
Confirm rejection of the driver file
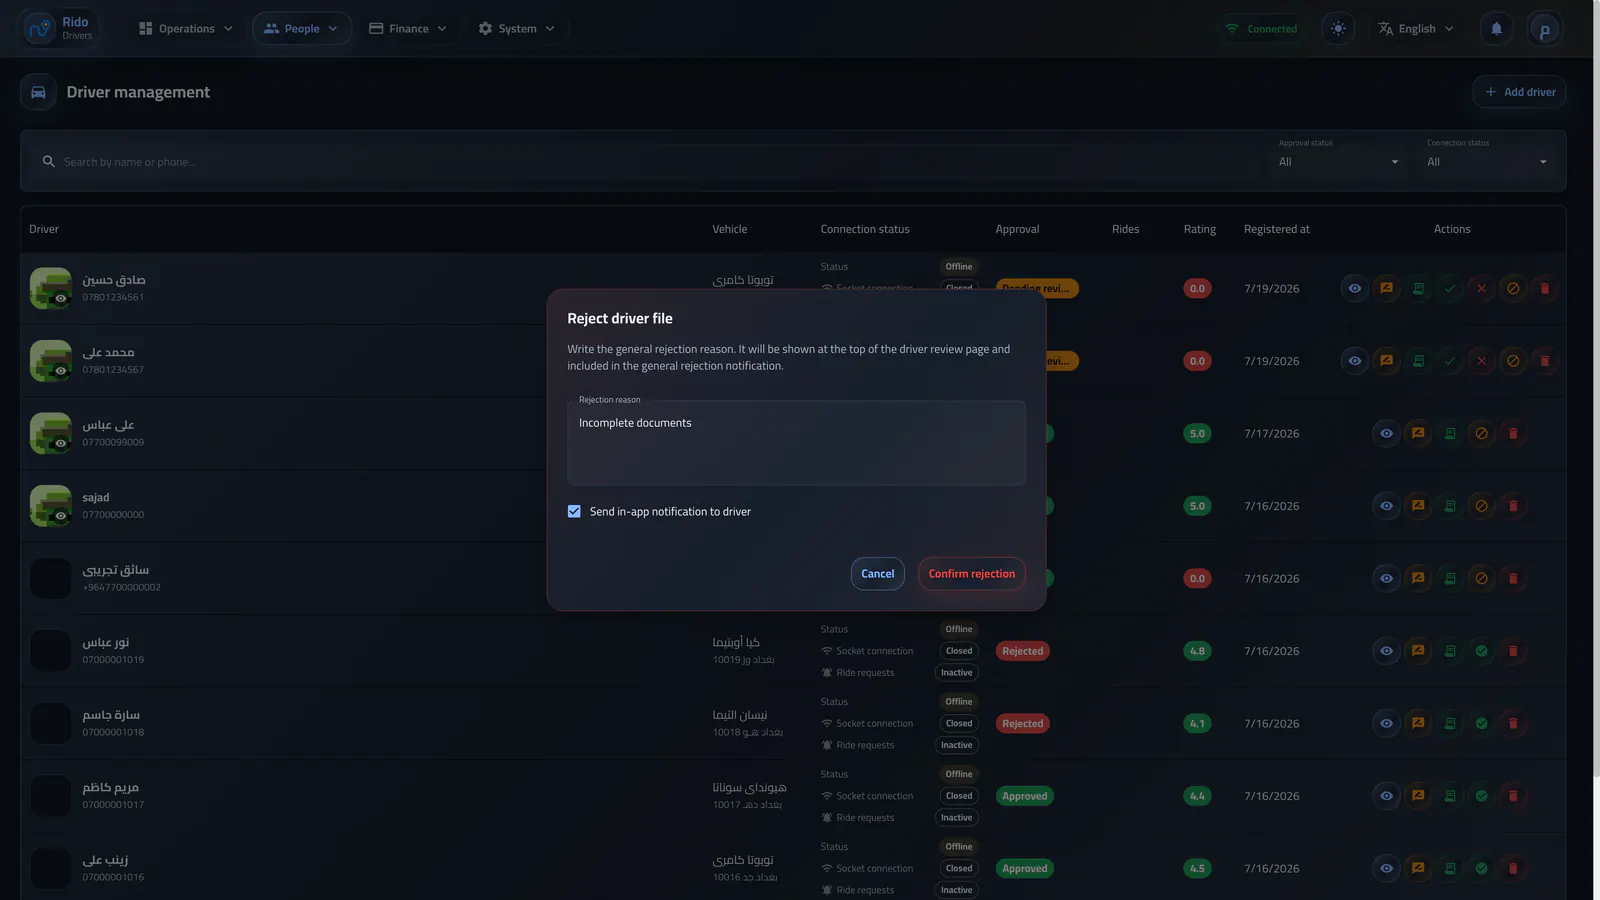click(971, 574)
